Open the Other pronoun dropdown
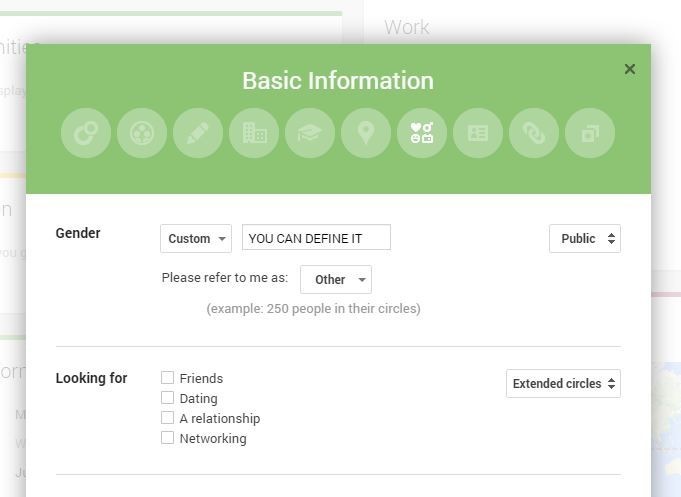681x497 pixels. tap(336, 279)
